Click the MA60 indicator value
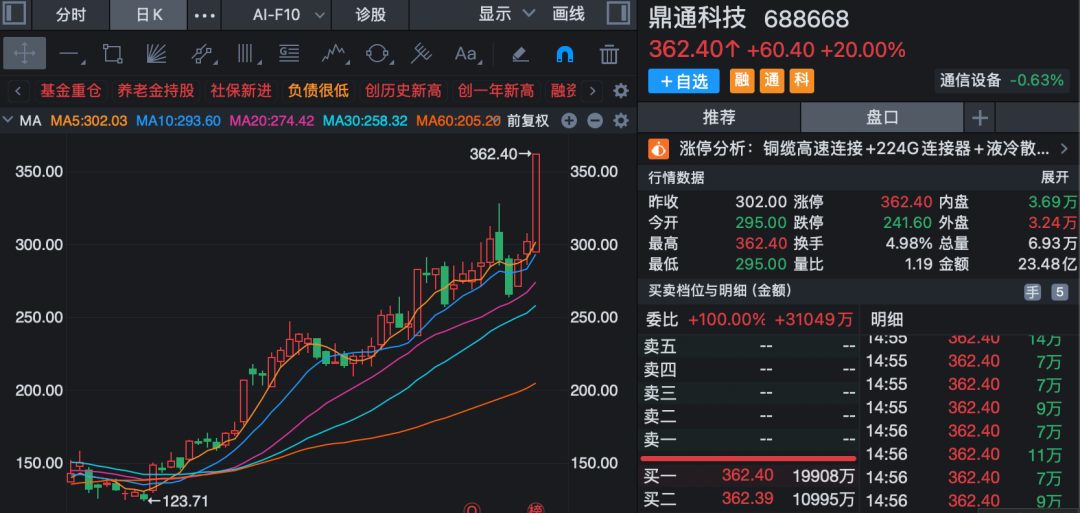Viewport: 1080px width, 513px height. pyautogui.click(x=458, y=121)
